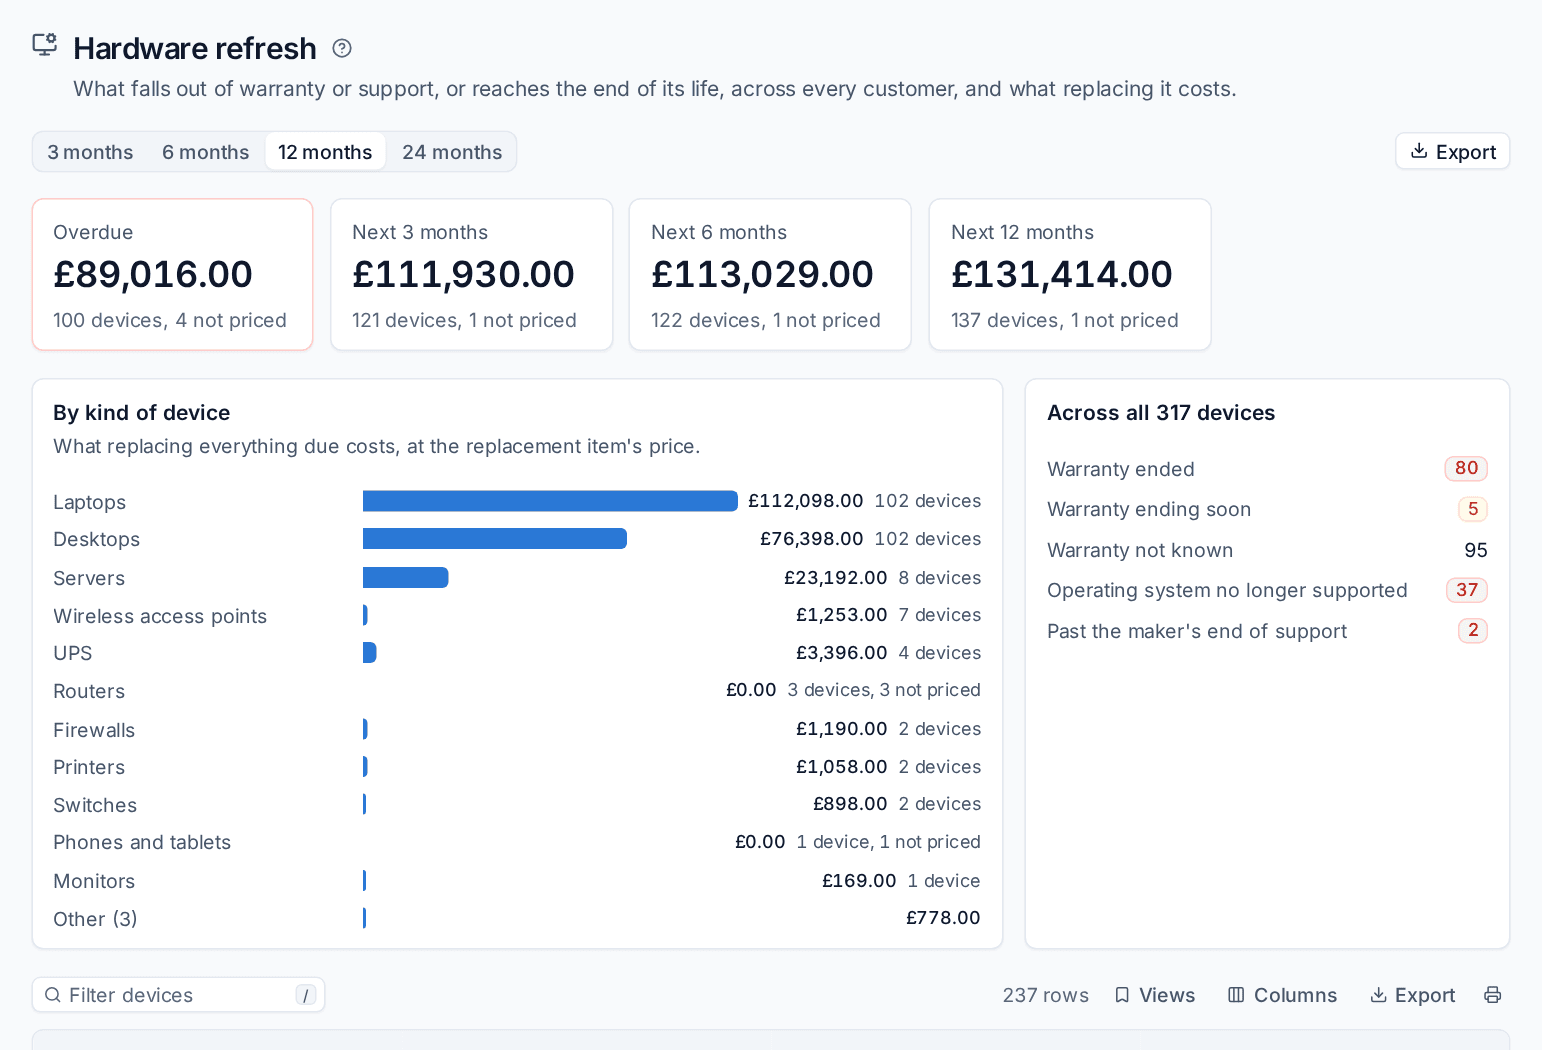Click the Firewalls row label
The width and height of the screenshot is (1542, 1050).
pyautogui.click(x=94, y=730)
